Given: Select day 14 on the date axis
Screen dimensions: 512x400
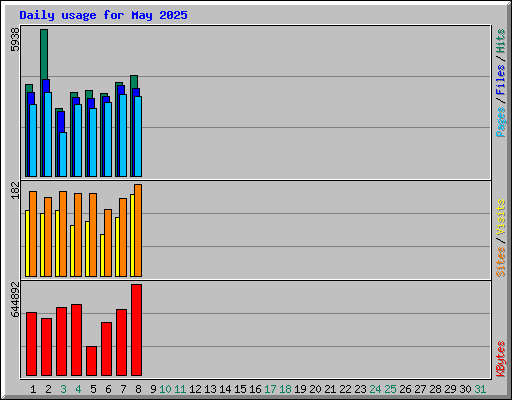Looking at the screenshot, I should (x=225, y=389).
